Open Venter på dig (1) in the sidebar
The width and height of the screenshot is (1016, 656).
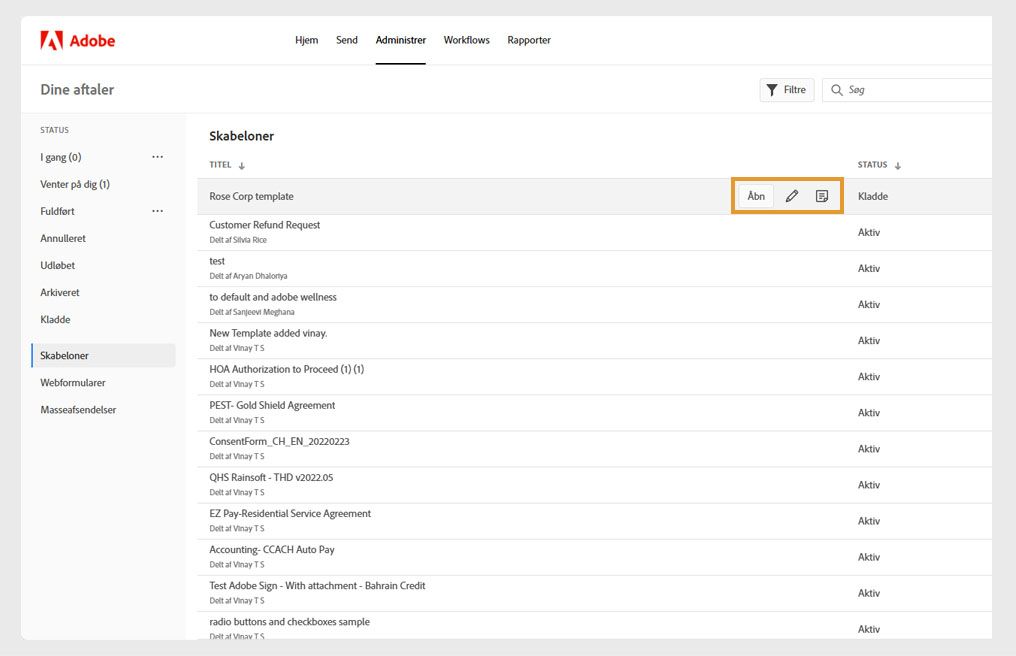click(x=75, y=184)
